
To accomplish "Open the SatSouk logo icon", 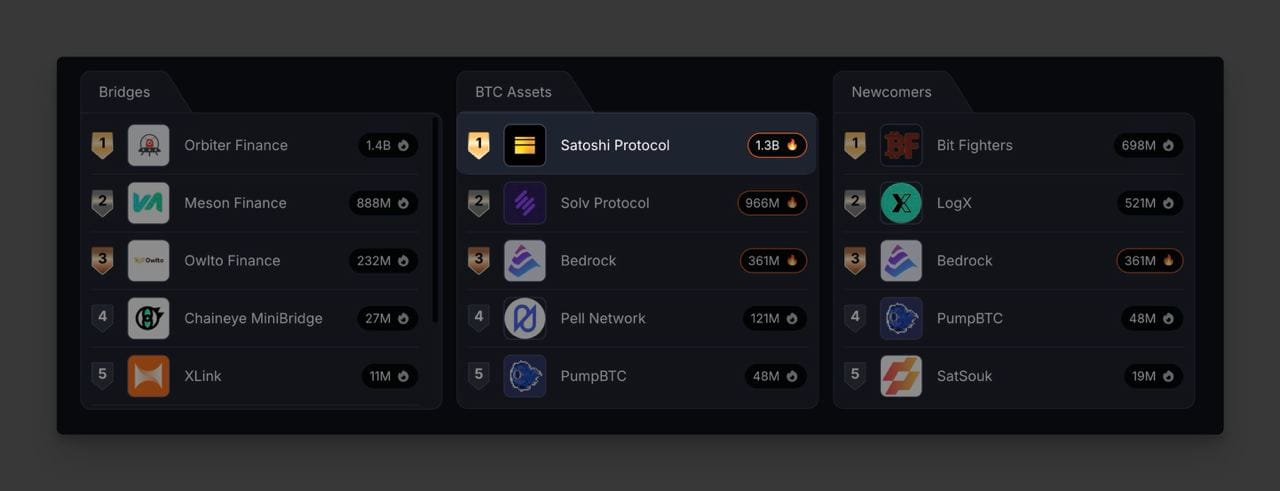I will (x=901, y=376).
